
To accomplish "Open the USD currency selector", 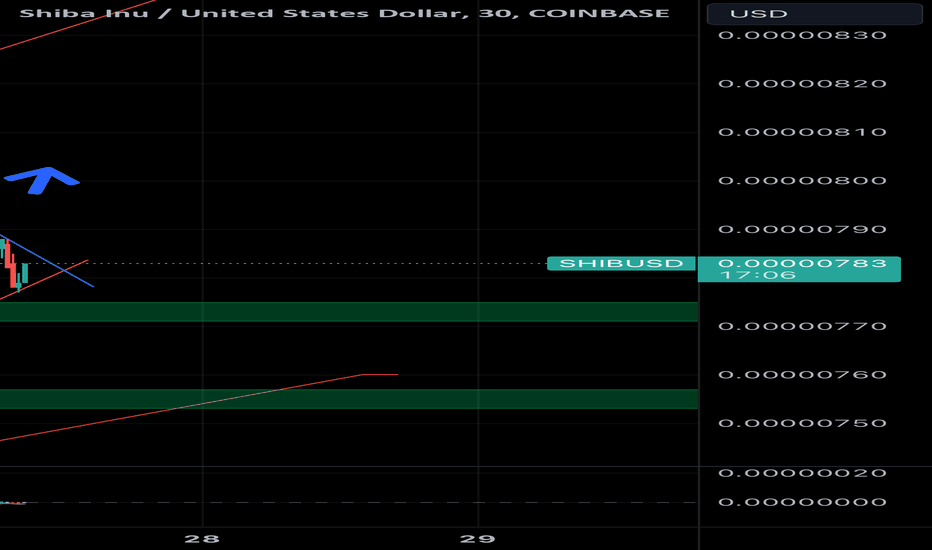I will tap(814, 14).
